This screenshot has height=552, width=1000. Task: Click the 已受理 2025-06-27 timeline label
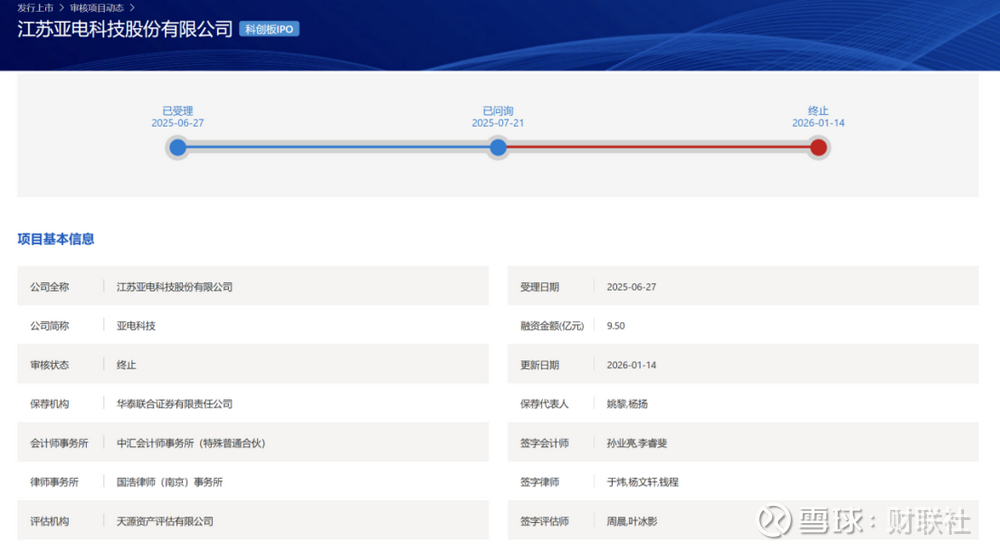coord(177,117)
